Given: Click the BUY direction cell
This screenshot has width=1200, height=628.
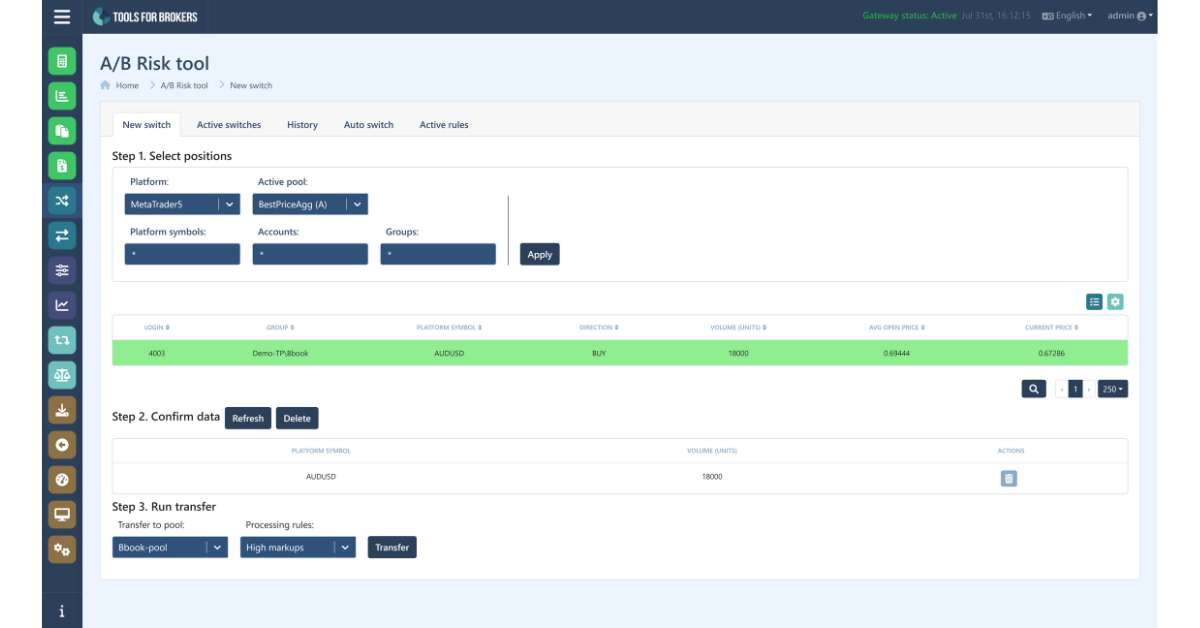Looking at the screenshot, I should point(599,353).
